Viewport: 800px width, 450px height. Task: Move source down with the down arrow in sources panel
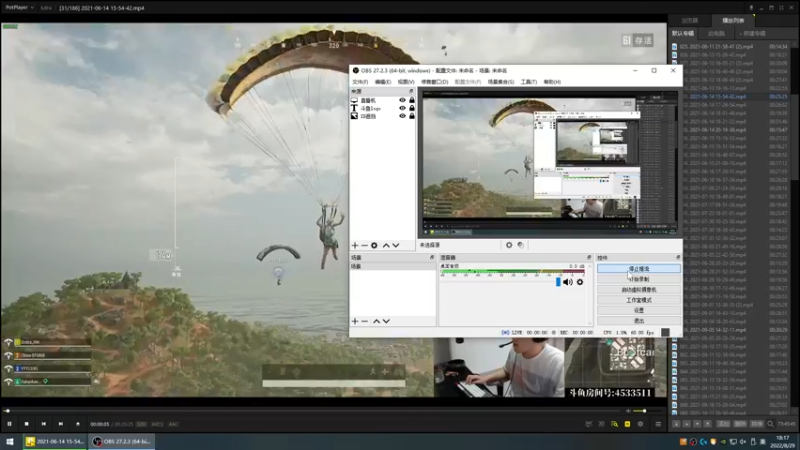point(395,245)
